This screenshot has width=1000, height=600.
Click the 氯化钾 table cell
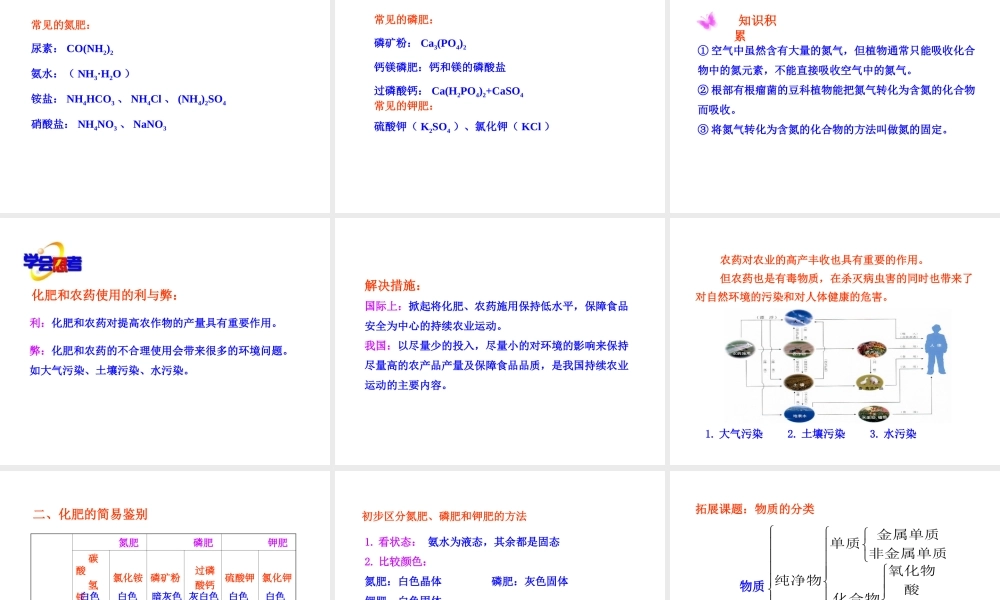pos(277,578)
